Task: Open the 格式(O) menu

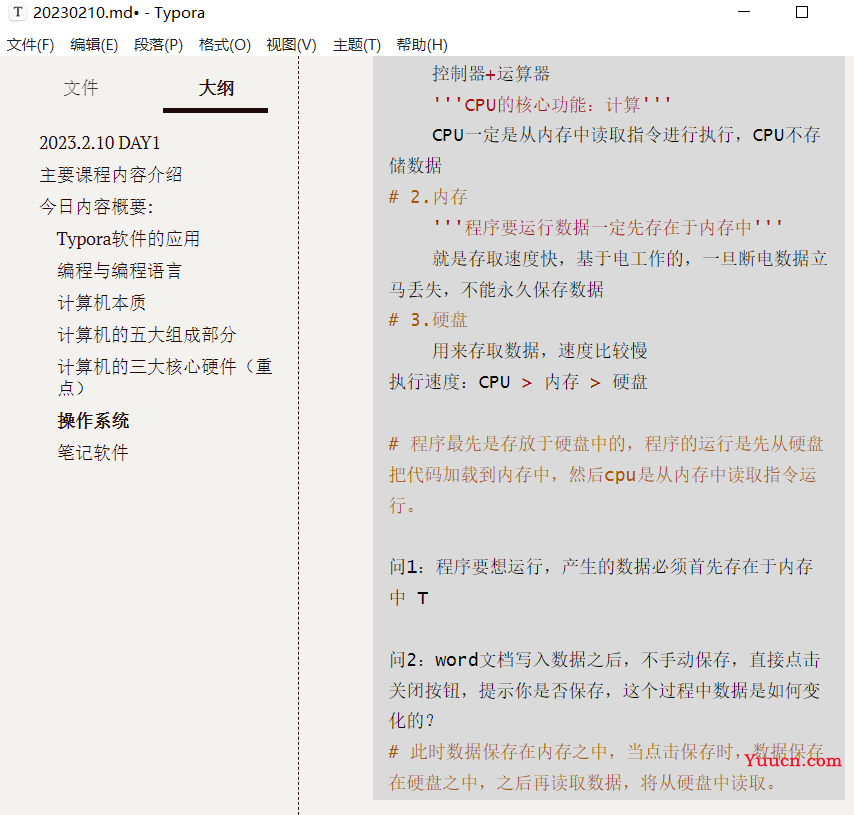Action: [x=225, y=45]
